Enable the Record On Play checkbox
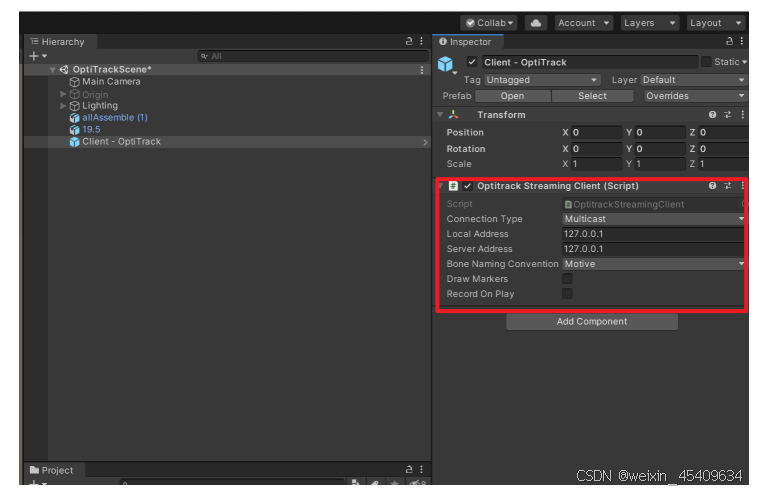 click(x=567, y=294)
